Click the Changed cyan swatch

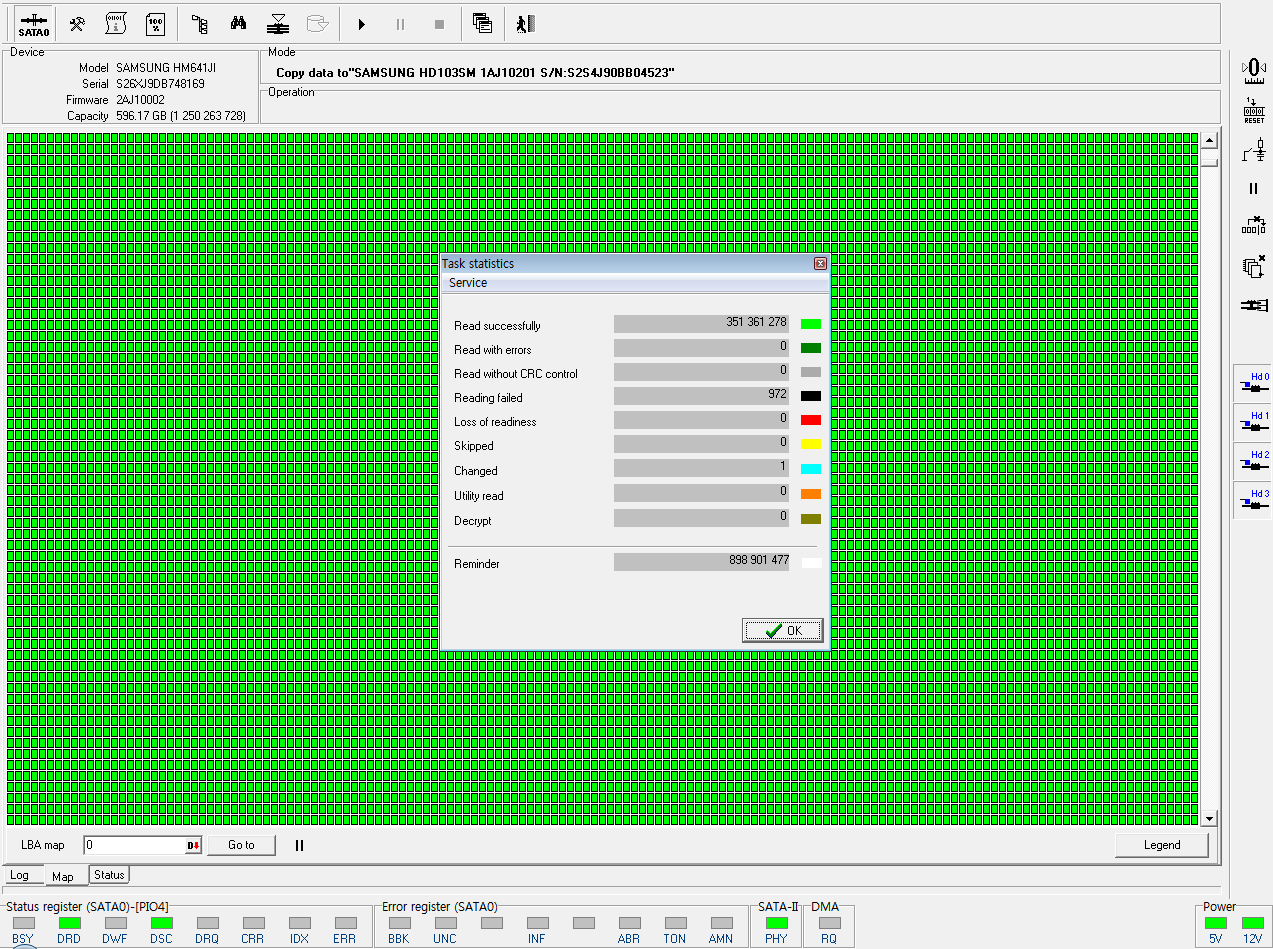click(811, 469)
